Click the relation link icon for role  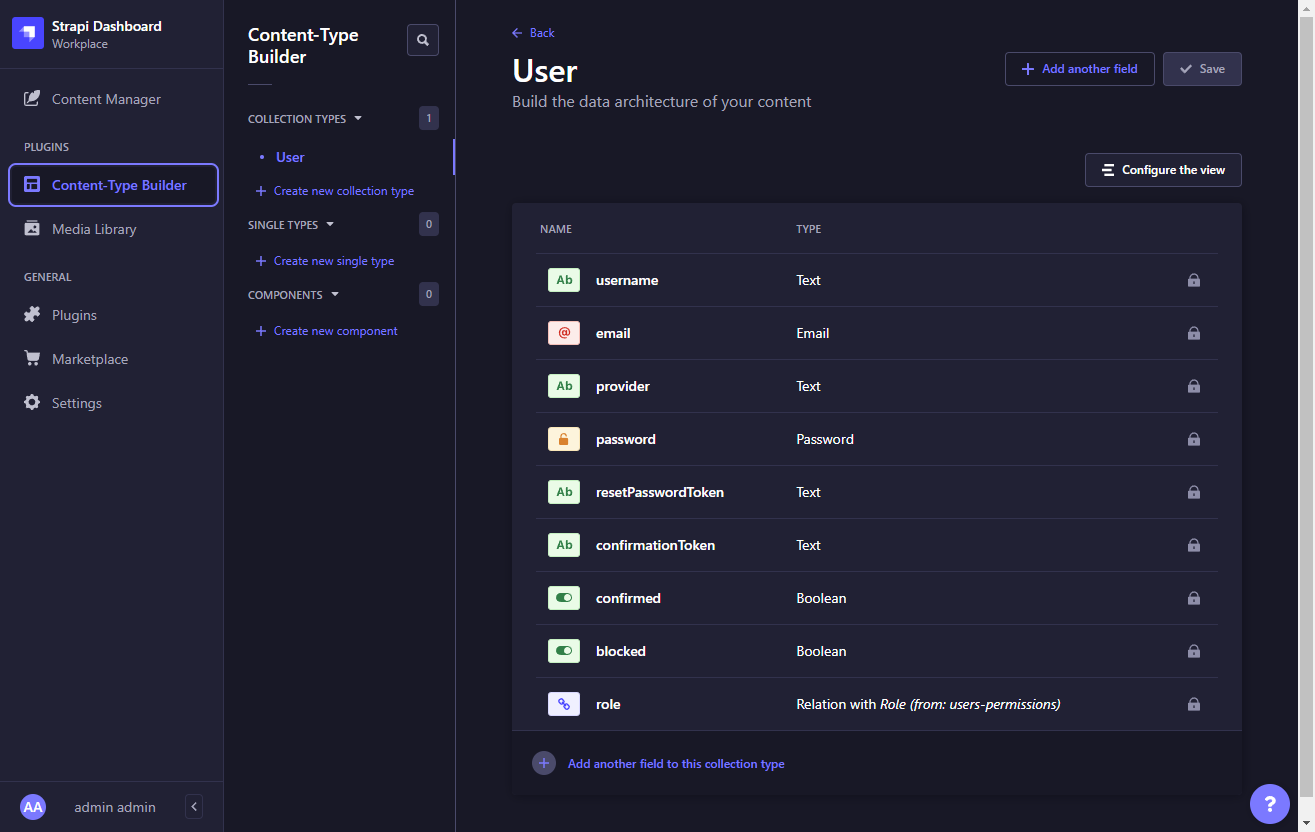(x=564, y=704)
